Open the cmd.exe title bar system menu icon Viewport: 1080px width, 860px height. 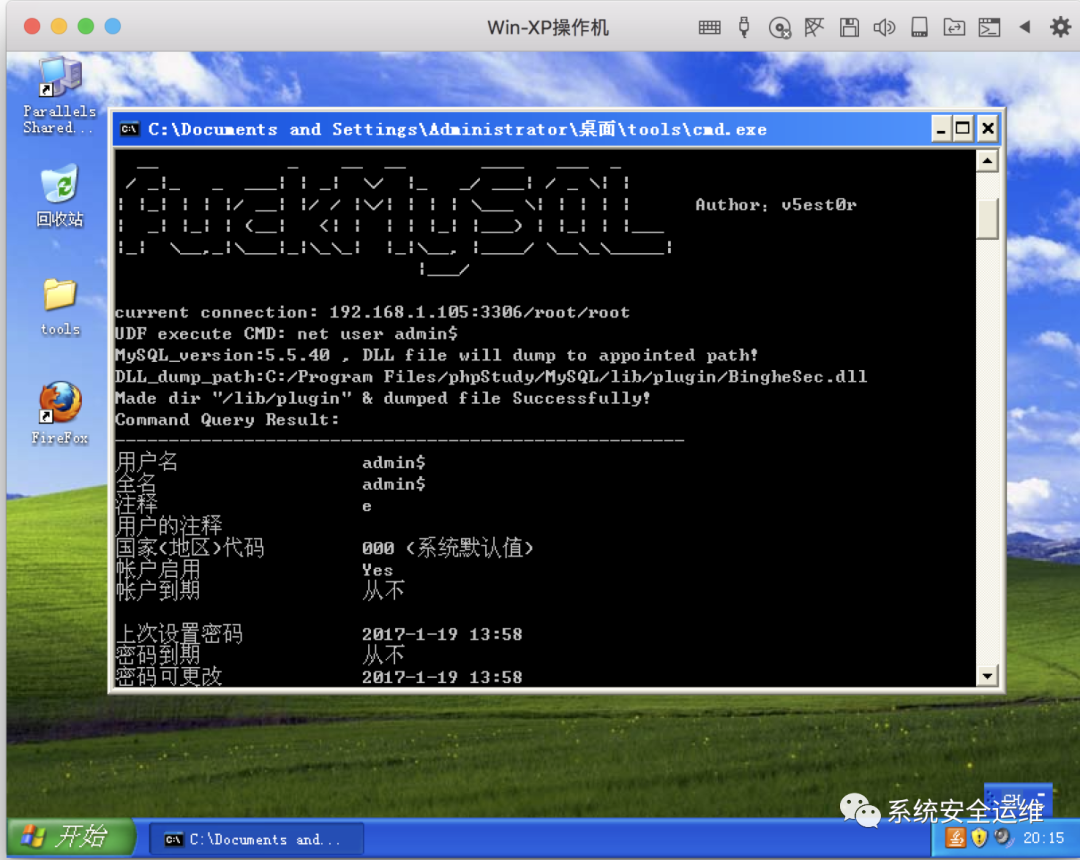point(129,129)
